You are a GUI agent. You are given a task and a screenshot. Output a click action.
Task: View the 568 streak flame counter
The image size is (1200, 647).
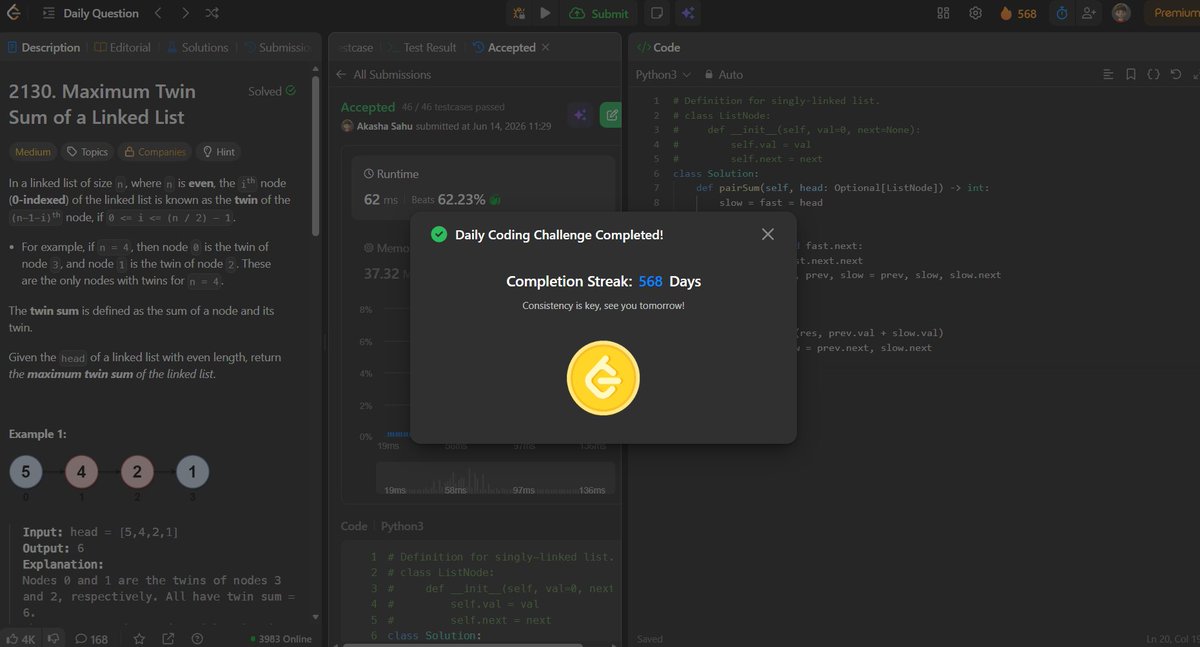(1018, 13)
